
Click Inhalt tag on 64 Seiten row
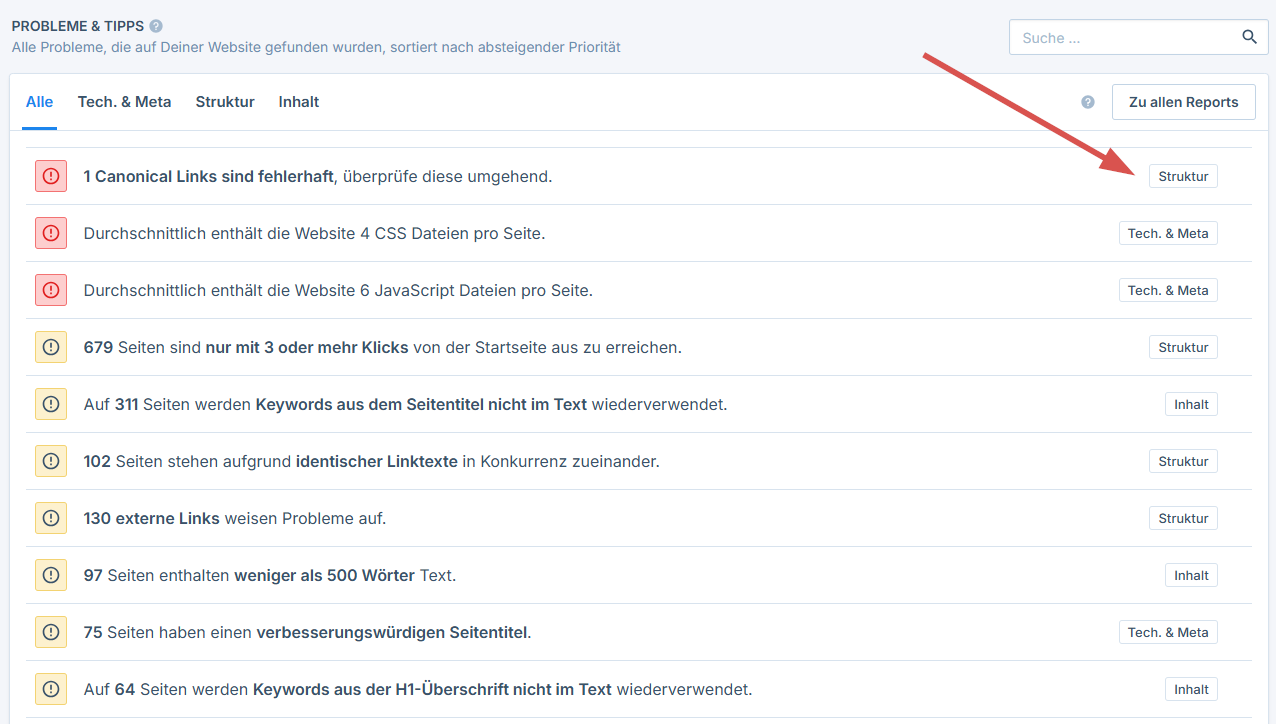click(1191, 689)
